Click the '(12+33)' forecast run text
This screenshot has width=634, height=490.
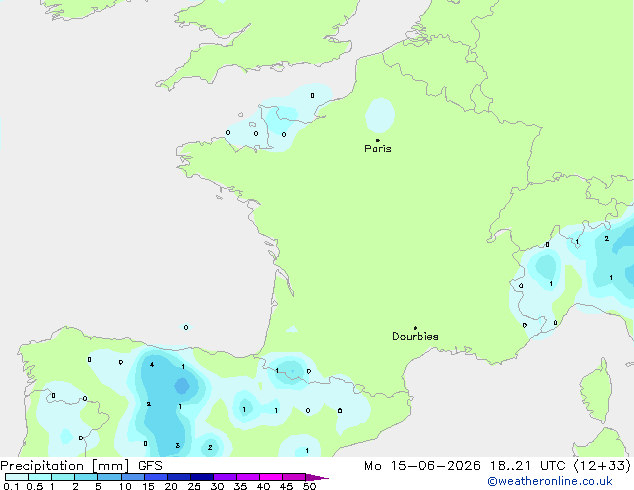(x=602, y=466)
